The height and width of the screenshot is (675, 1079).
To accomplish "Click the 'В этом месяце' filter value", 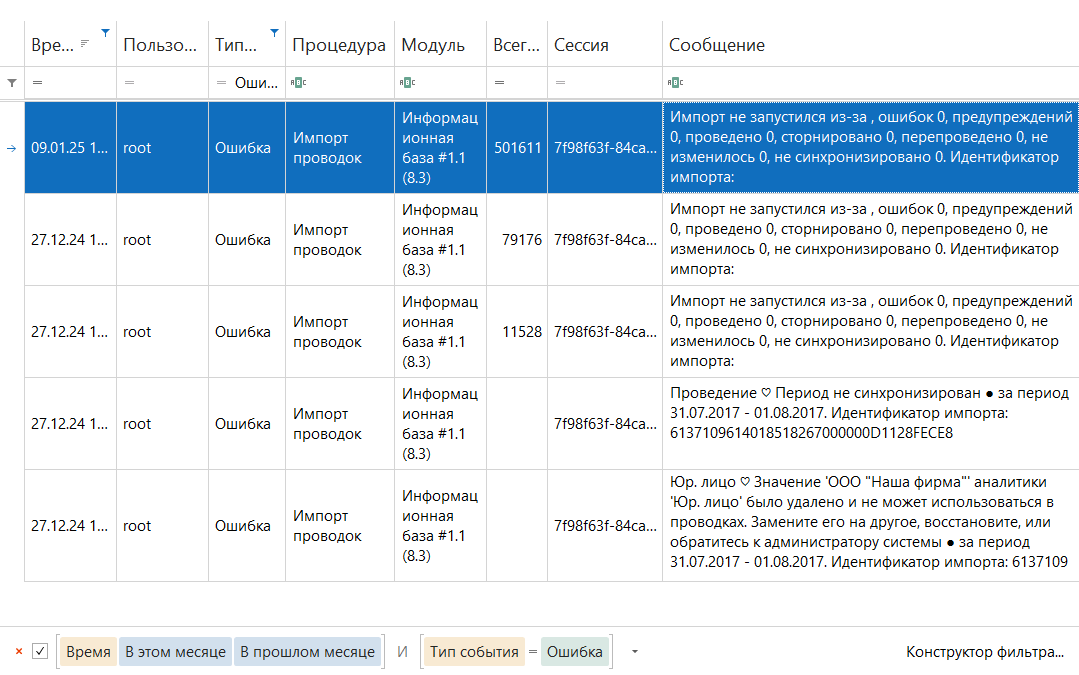I will pos(175,652).
